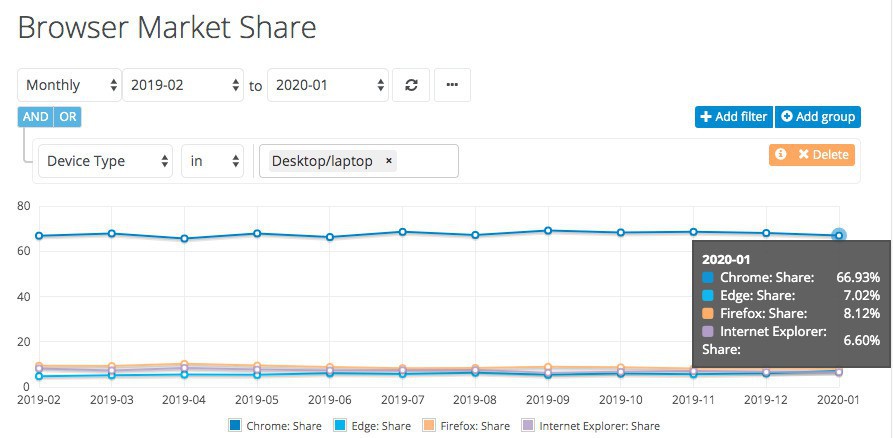This screenshot has width=893, height=438.
Task: Delete the Device Type filter row
Action: pos(823,155)
